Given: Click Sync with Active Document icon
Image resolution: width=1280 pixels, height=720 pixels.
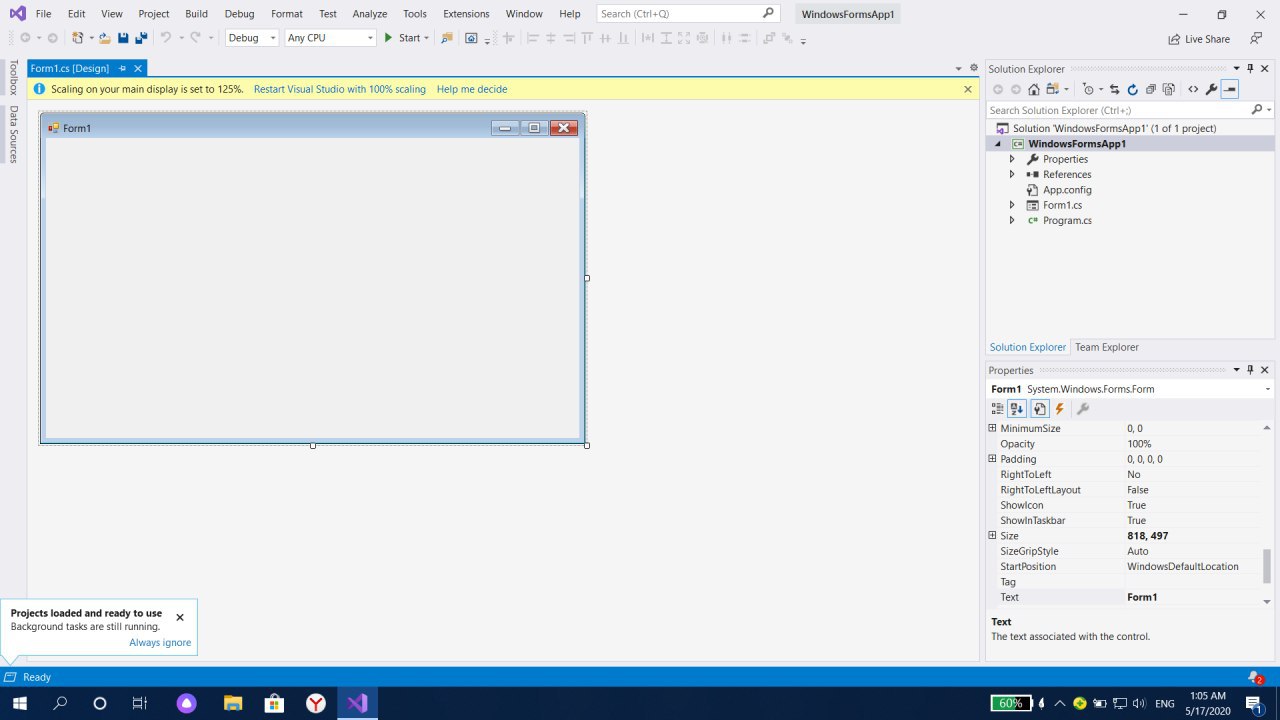Looking at the screenshot, I should coord(1115,89).
